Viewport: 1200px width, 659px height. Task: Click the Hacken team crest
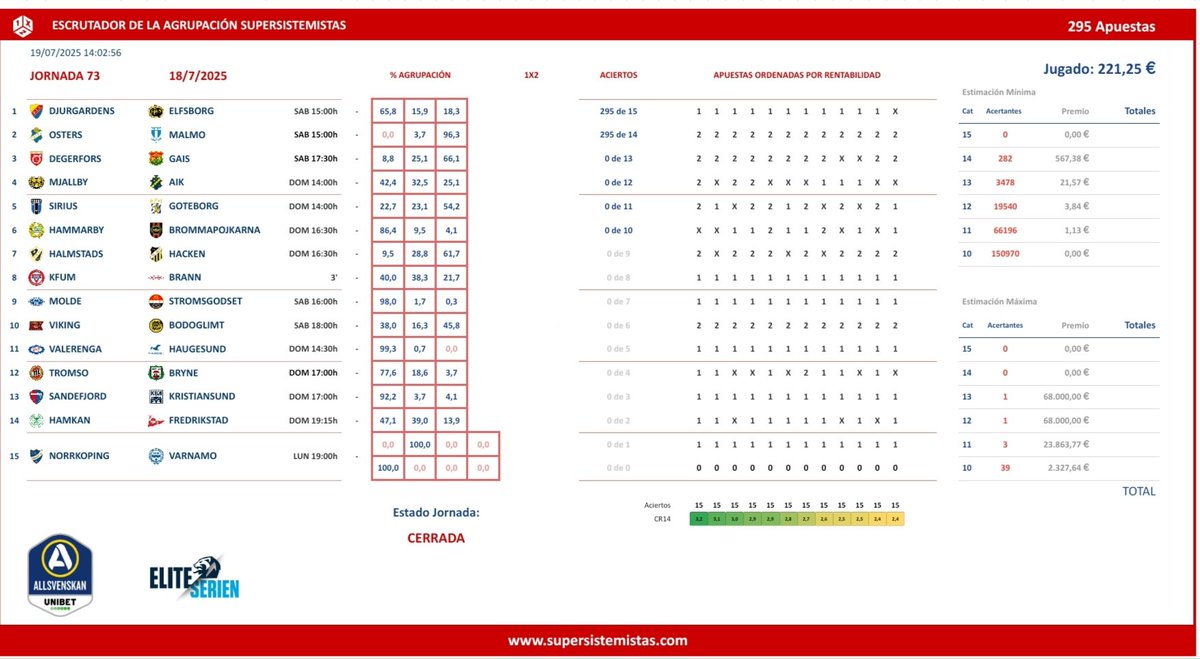(156, 254)
